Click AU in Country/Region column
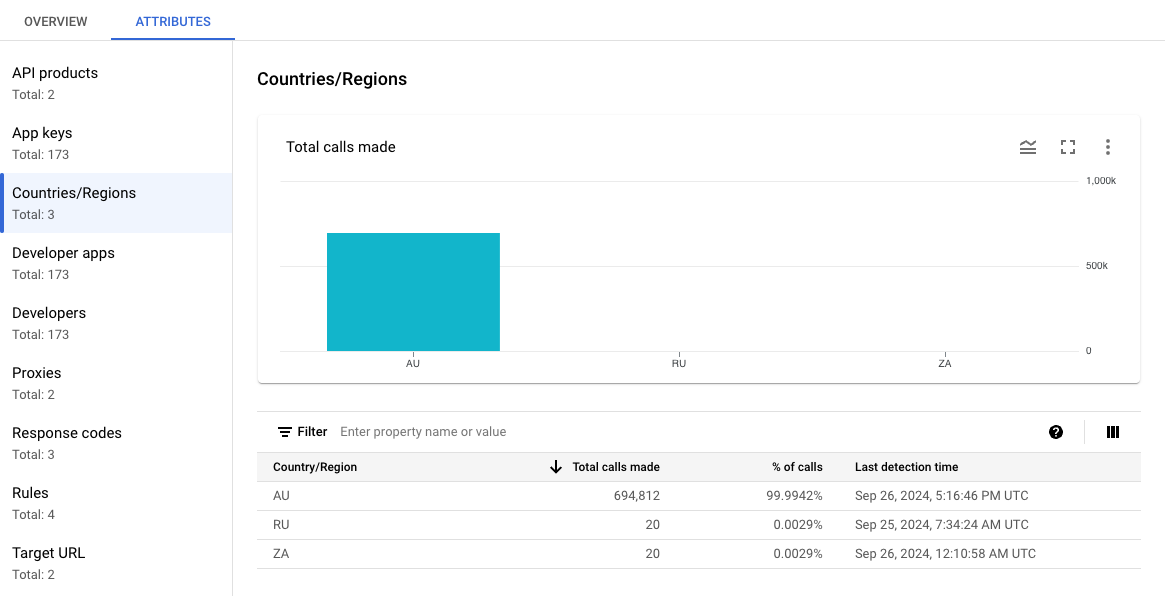 281,496
